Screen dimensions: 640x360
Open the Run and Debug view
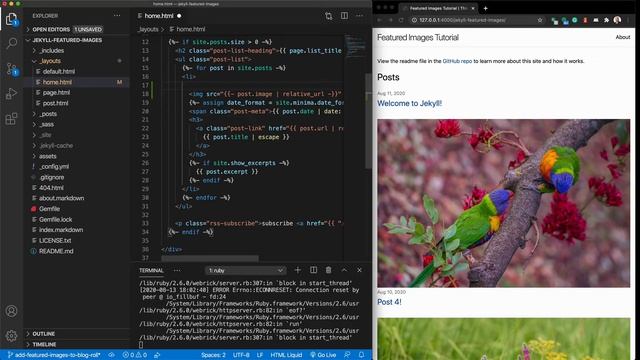click(x=11, y=93)
